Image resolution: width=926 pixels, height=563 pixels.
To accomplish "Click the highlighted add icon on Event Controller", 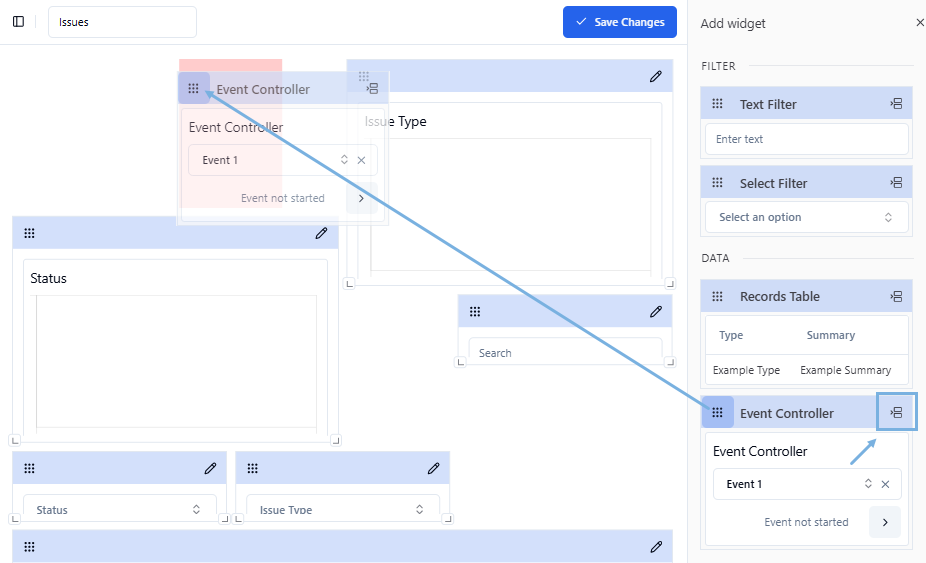I will (x=896, y=413).
